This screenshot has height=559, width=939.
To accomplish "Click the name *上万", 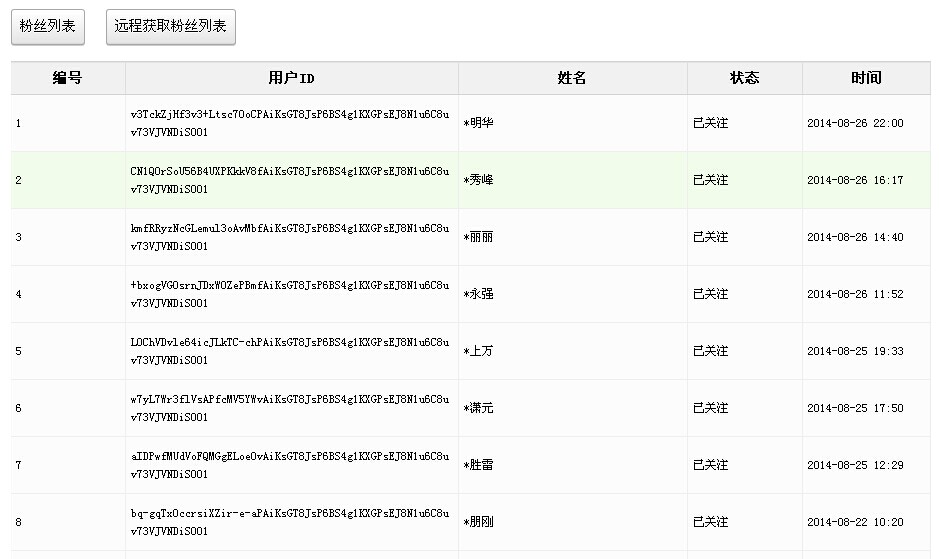I will coord(478,351).
